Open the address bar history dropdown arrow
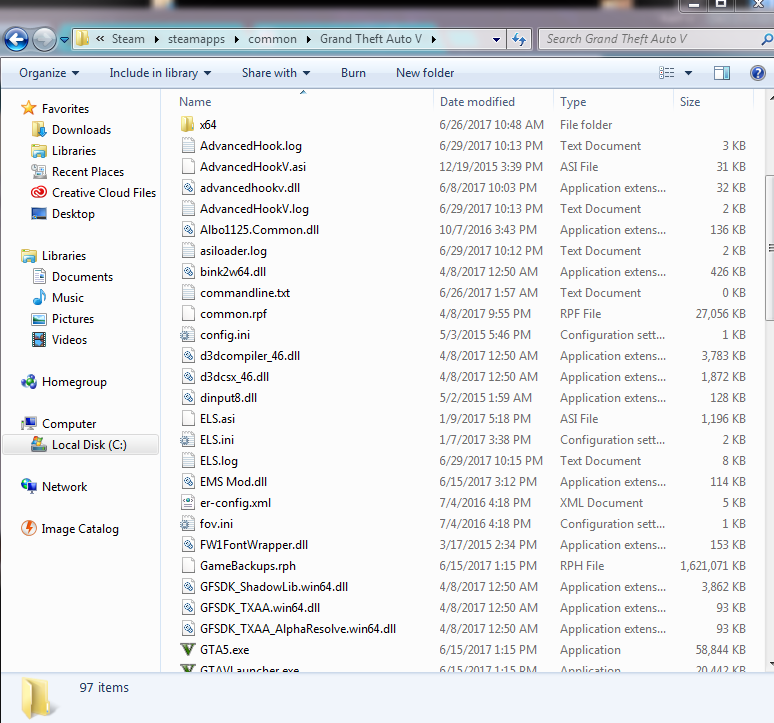 coord(496,39)
